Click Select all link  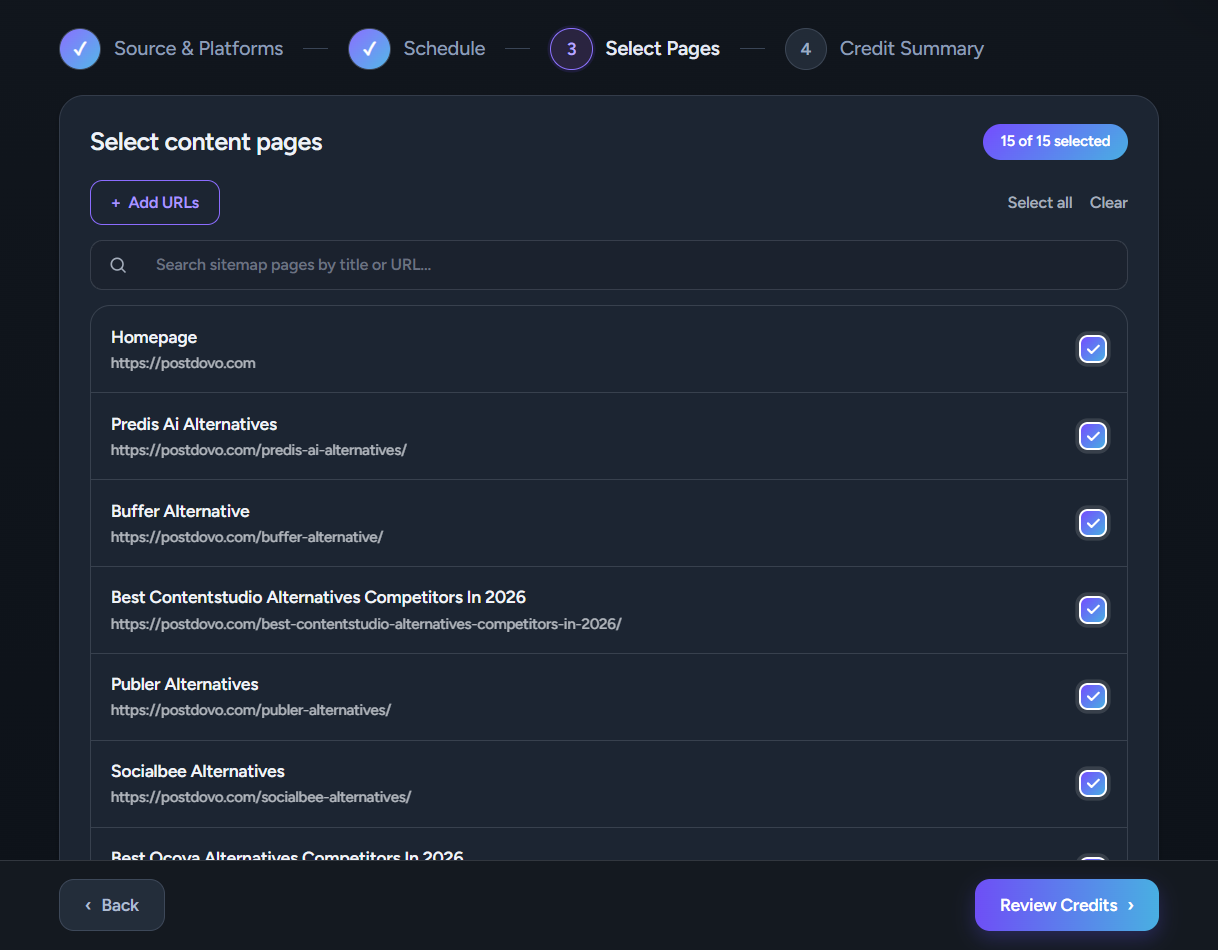click(x=1040, y=203)
